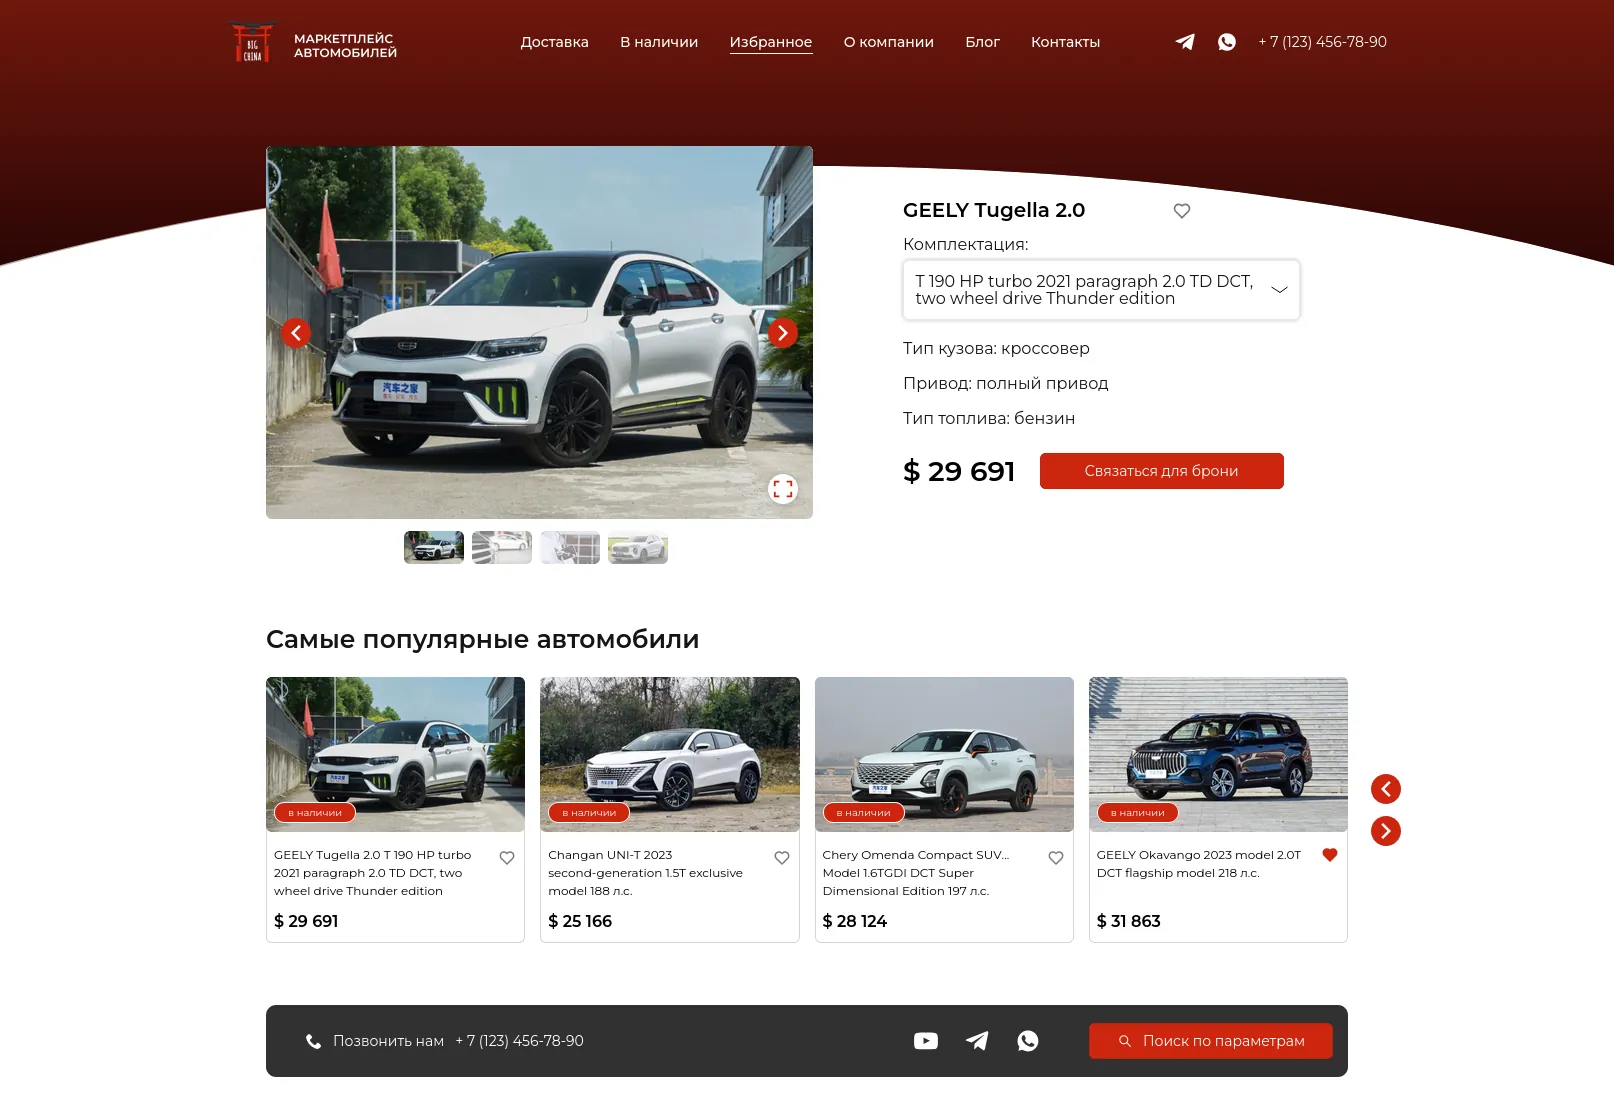Click в наличии badge on Okavango card
Screen dimensions: 1614x1100
1138,813
